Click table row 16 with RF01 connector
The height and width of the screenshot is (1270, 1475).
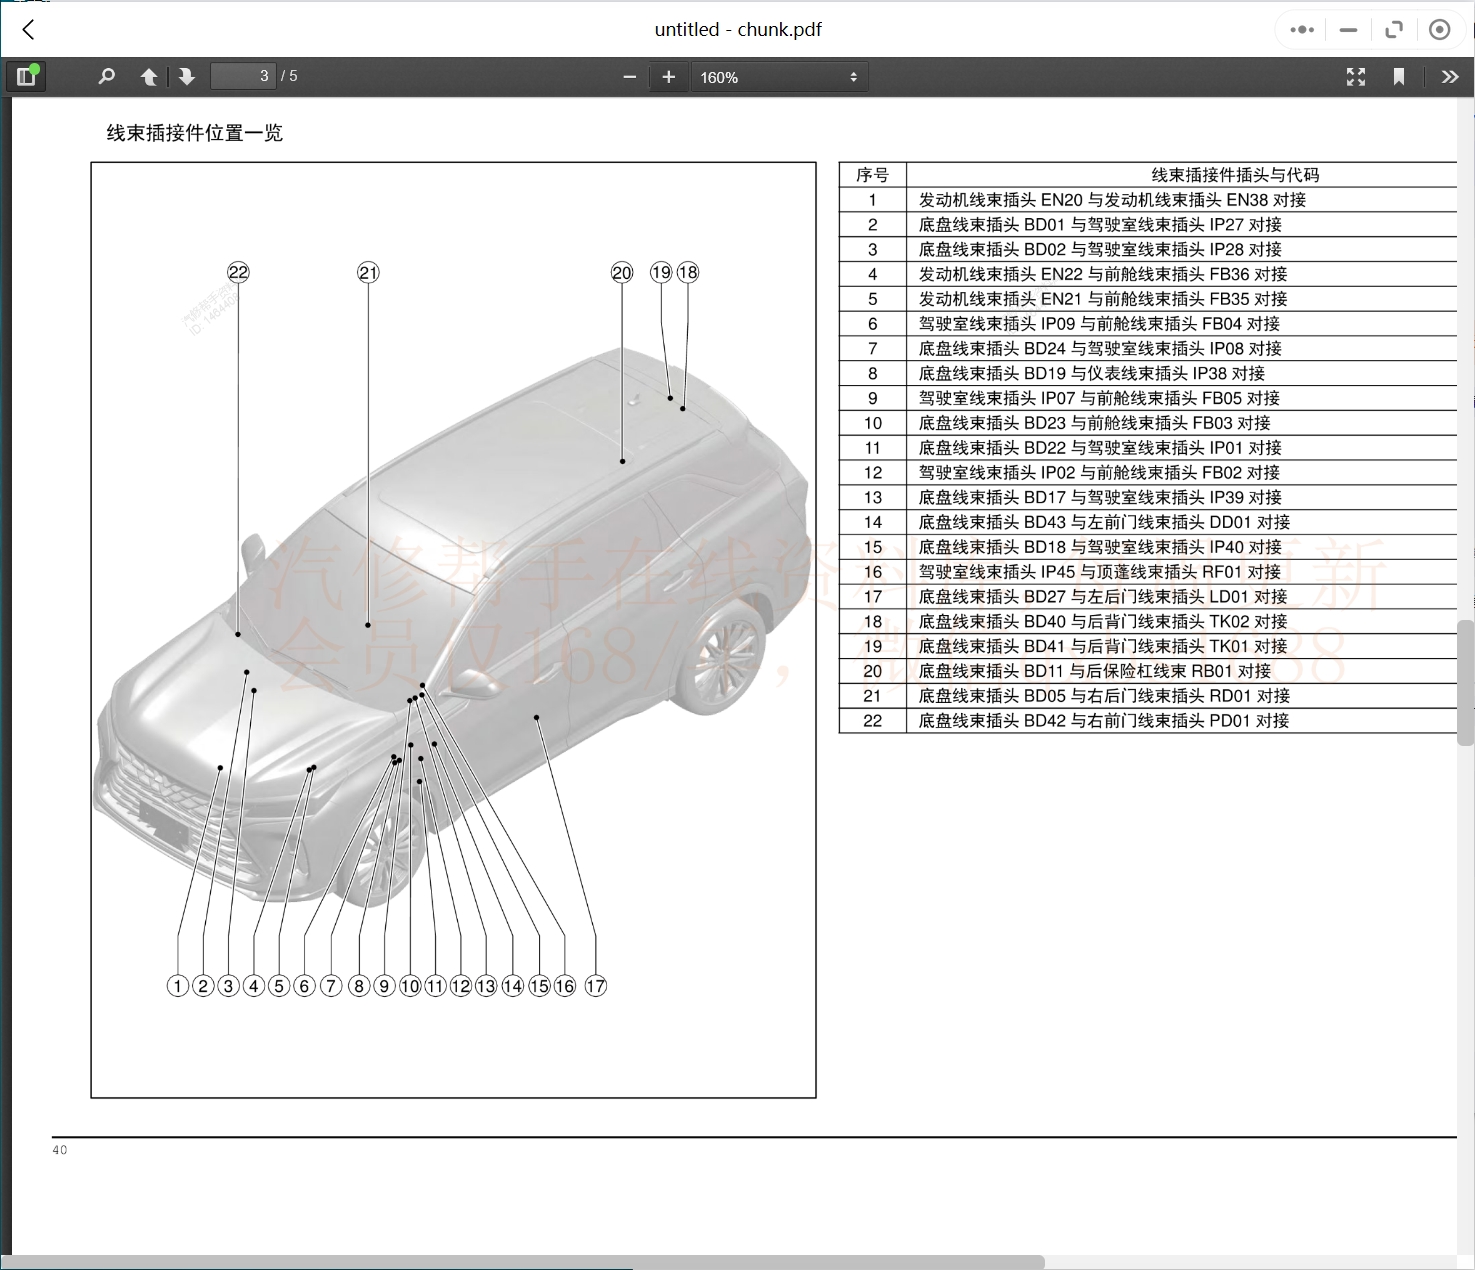[1099, 572]
